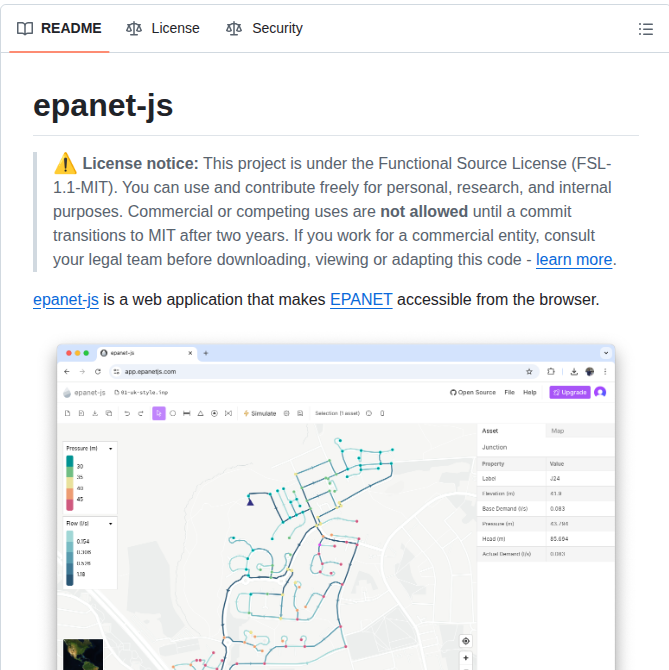
Task: Click the Open Source GitHub link in app
Action: (x=473, y=392)
